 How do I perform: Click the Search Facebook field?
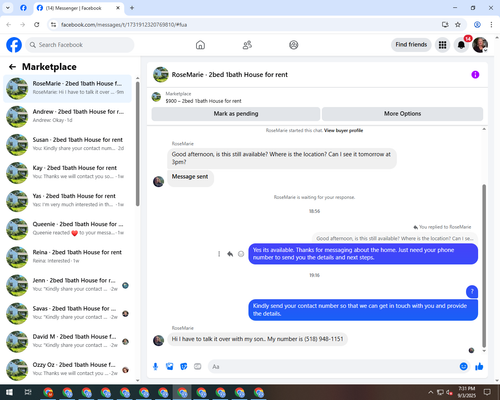80,45
